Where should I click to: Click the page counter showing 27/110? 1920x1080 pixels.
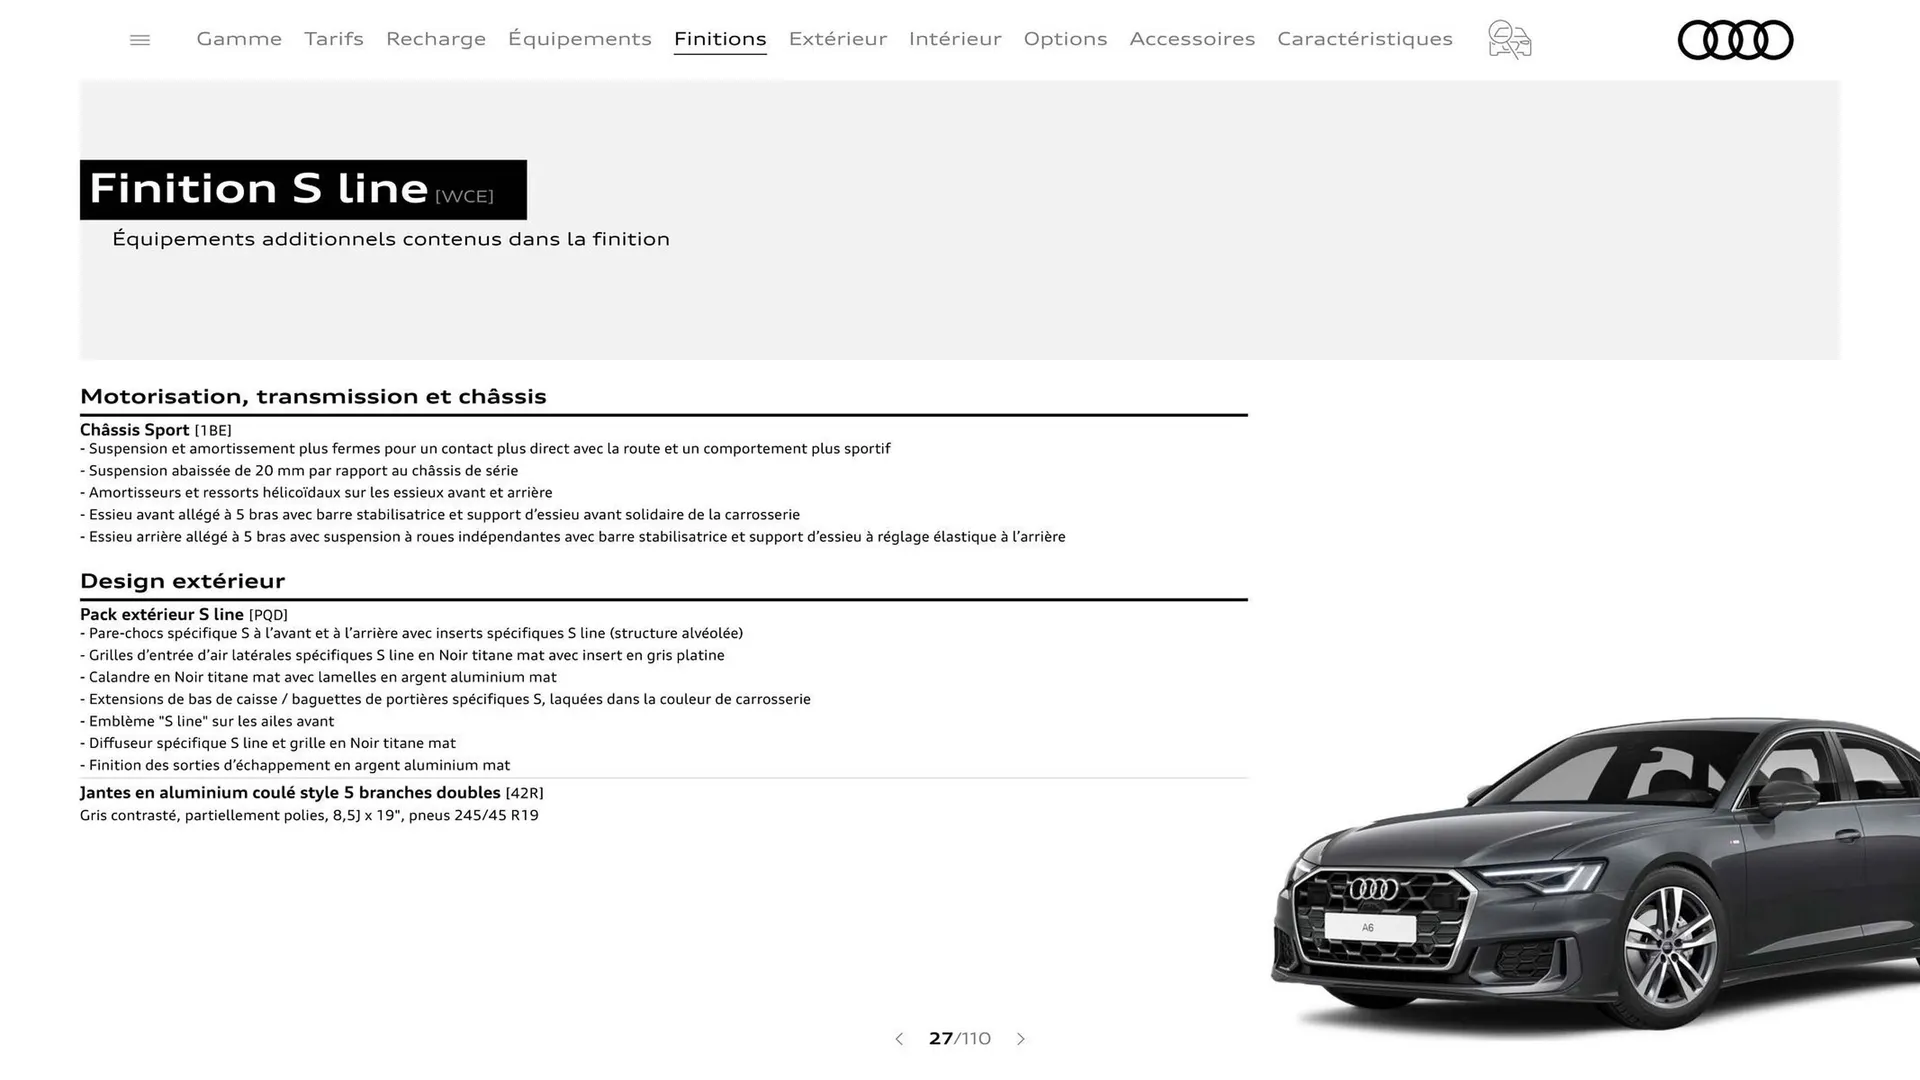tap(959, 1039)
